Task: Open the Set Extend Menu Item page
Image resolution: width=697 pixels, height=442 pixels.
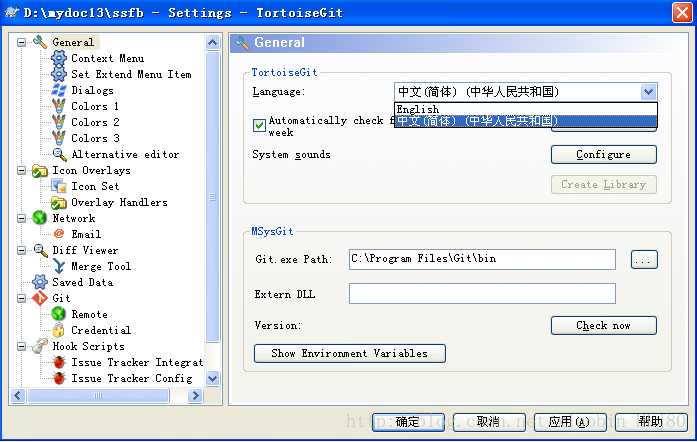Action: (x=131, y=74)
